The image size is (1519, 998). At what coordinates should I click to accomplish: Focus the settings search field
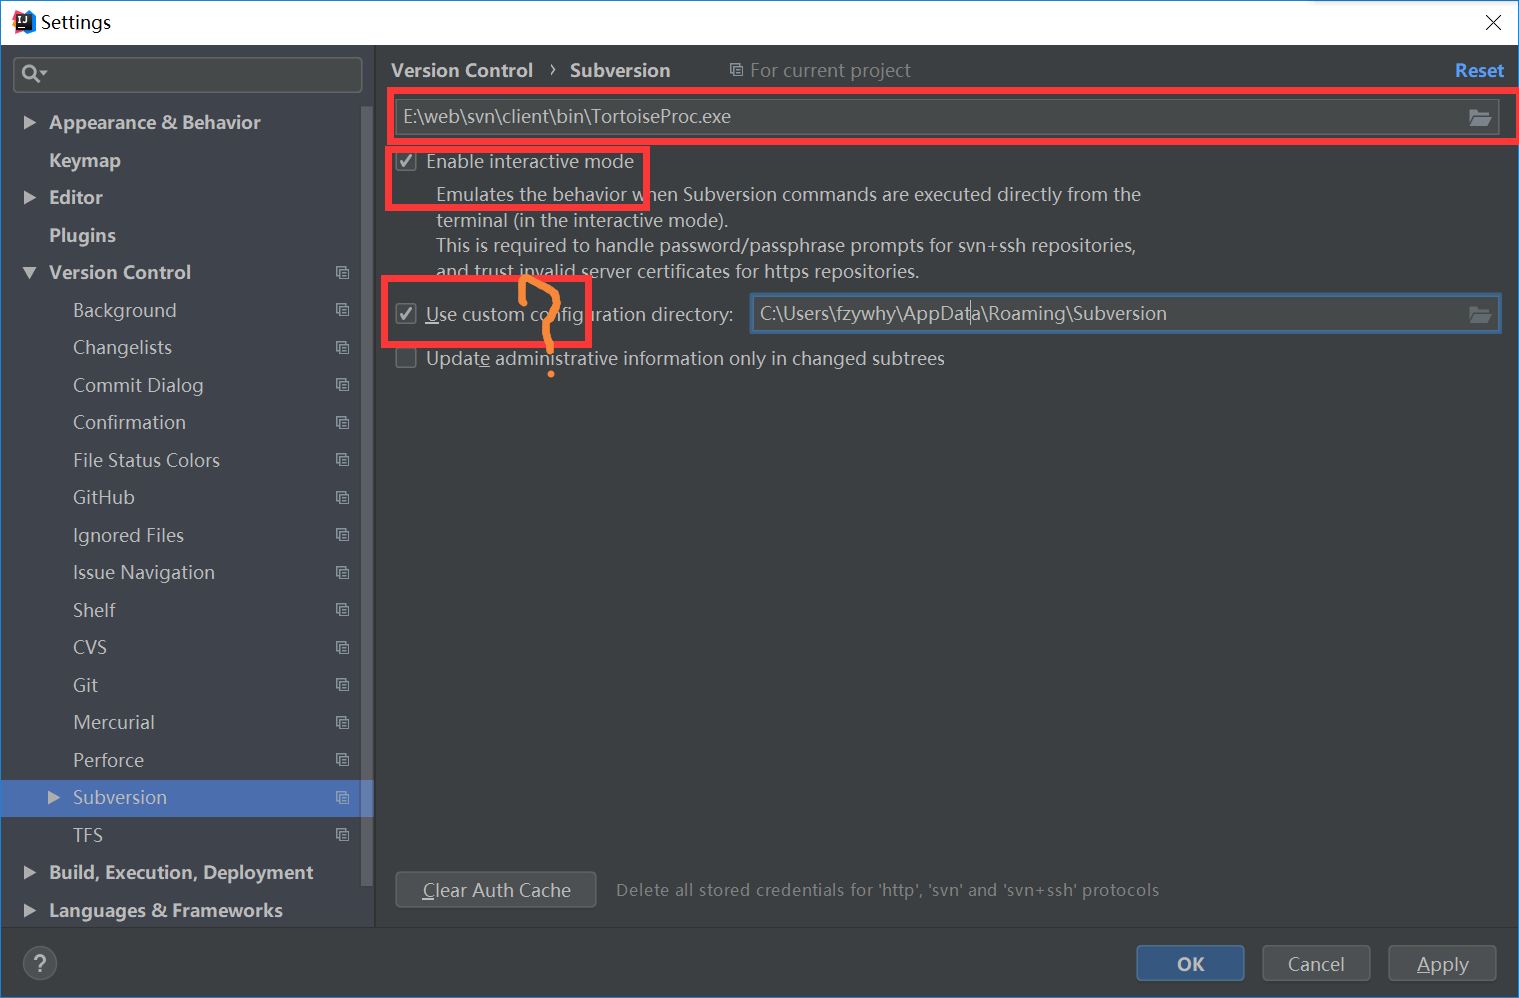click(x=188, y=74)
